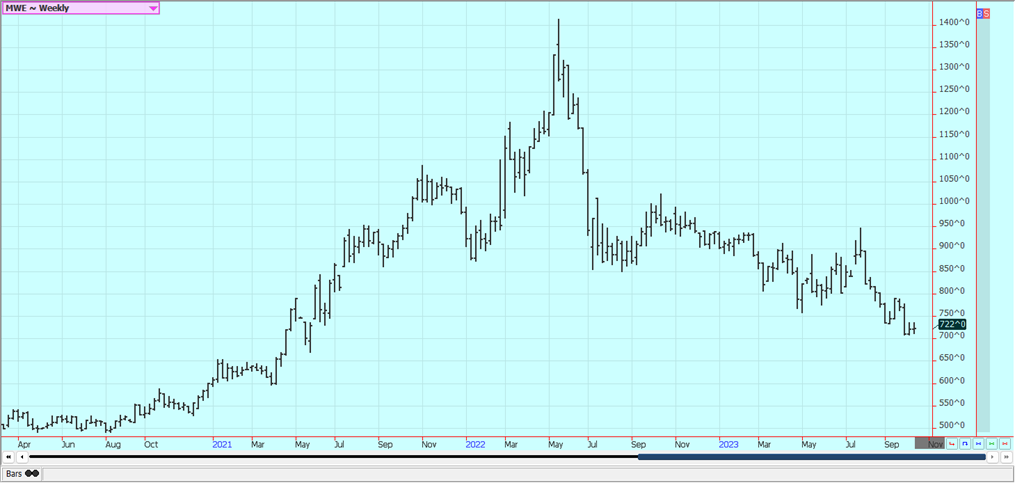Click the Aug label on time axis
Viewport: 1015px width, 483px height.
pyautogui.click(x=113, y=445)
